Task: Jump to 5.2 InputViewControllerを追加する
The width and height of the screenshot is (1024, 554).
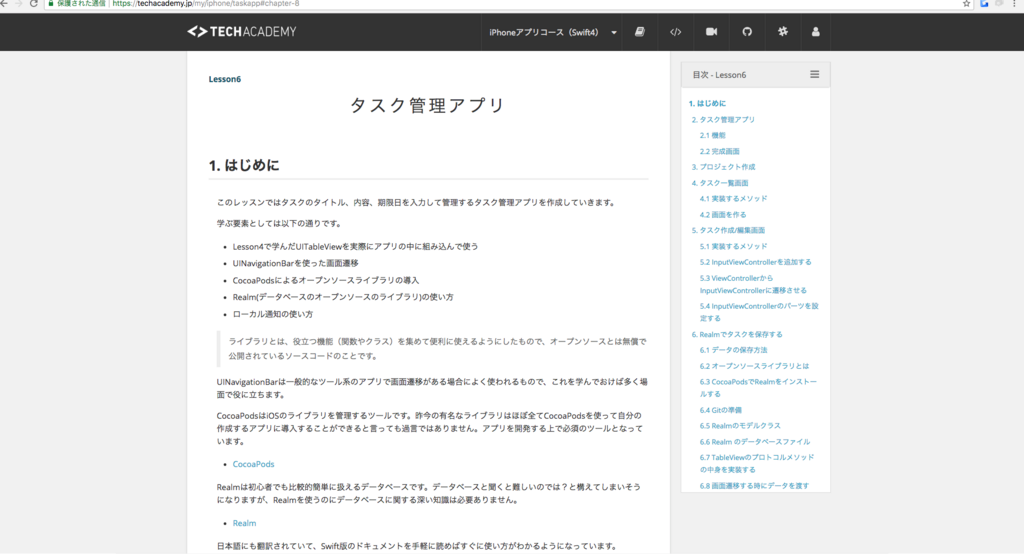Action: [x=756, y=262]
